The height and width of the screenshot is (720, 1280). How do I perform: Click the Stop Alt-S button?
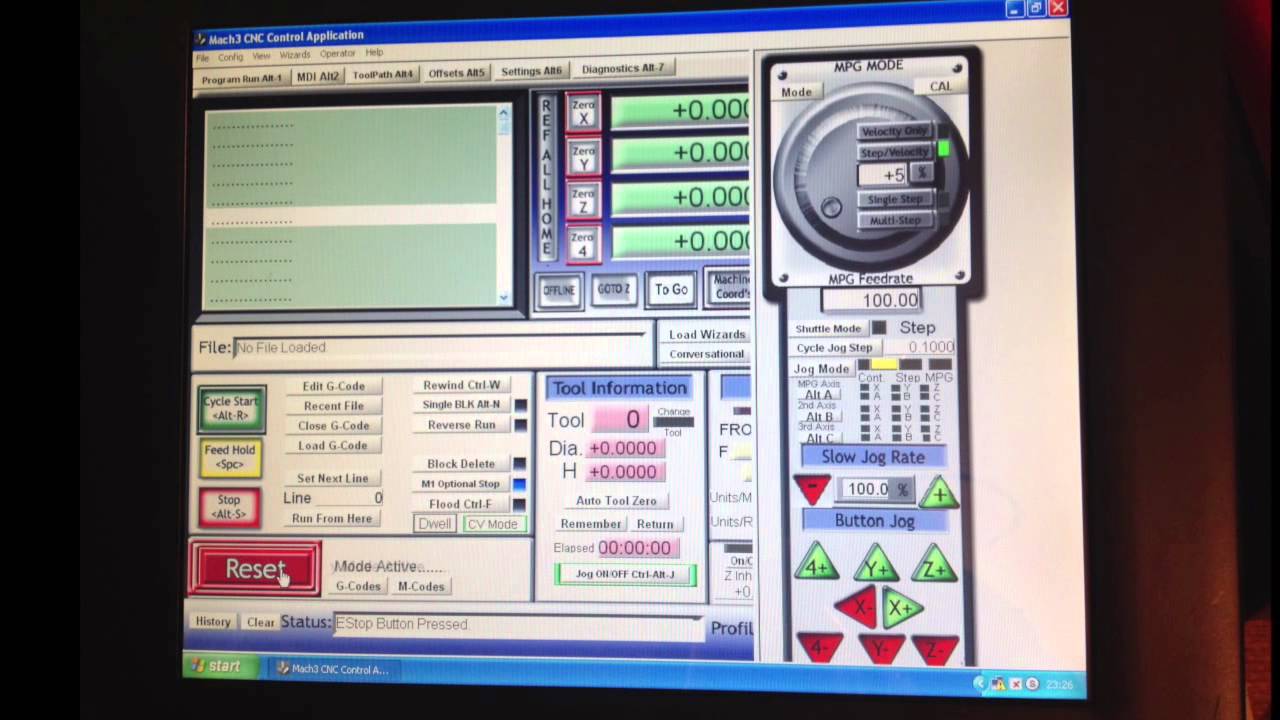point(230,507)
